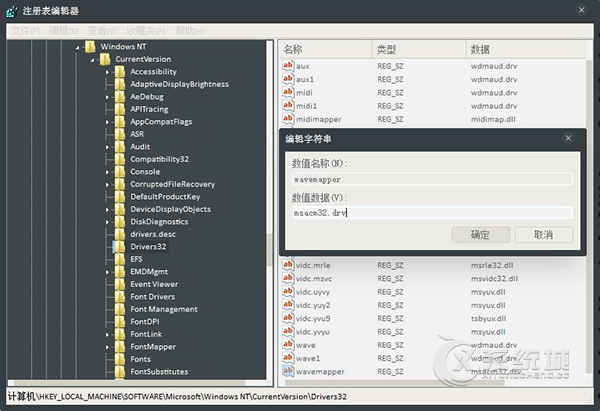Confirm with the 确定 button
The width and height of the screenshot is (600, 411).
[x=480, y=235]
